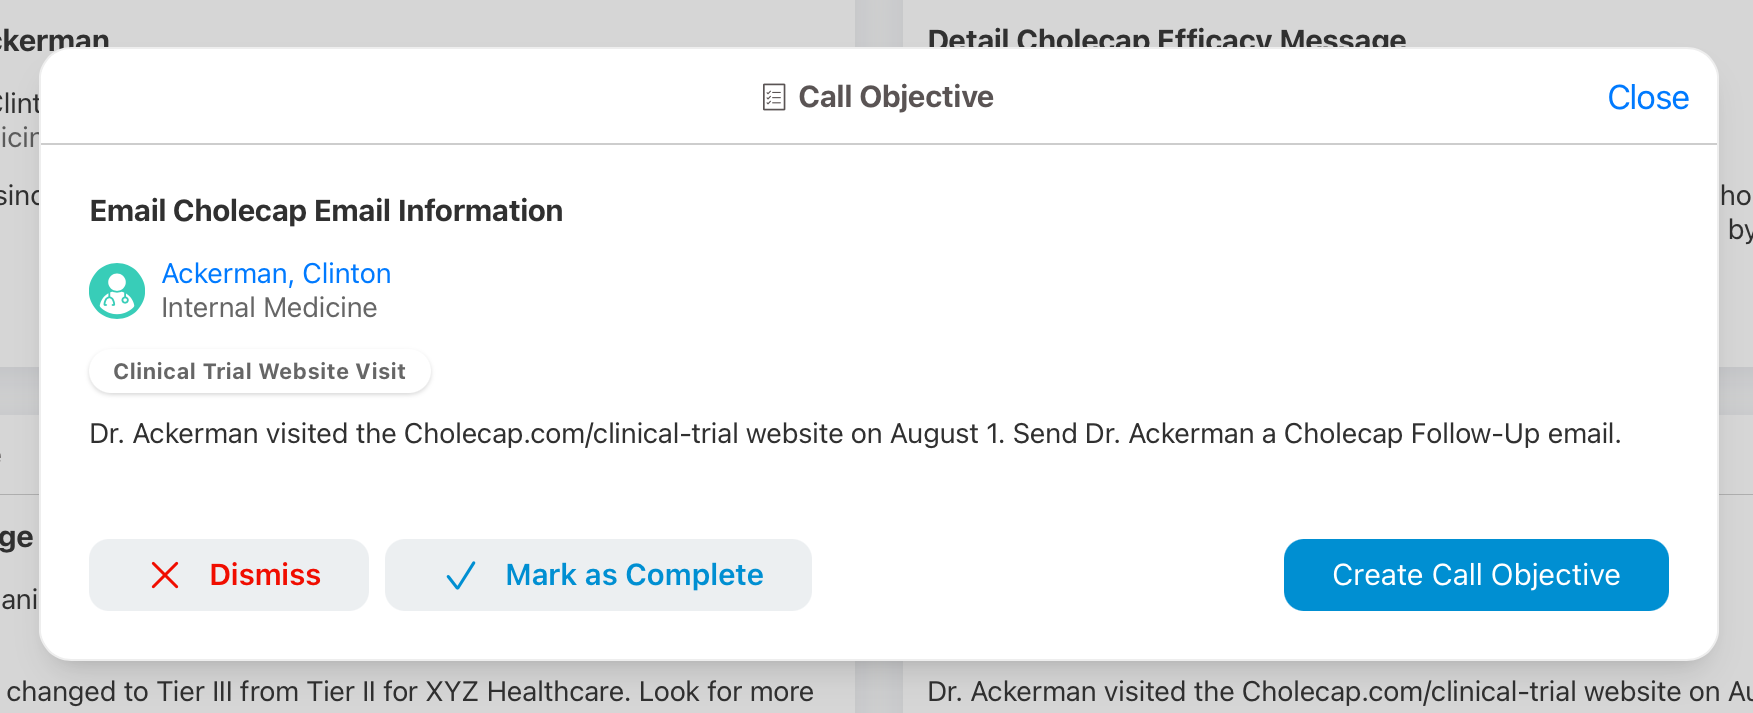Select the Email Cholecap Email Information heading
The width and height of the screenshot is (1753, 713).
[326, 211]
